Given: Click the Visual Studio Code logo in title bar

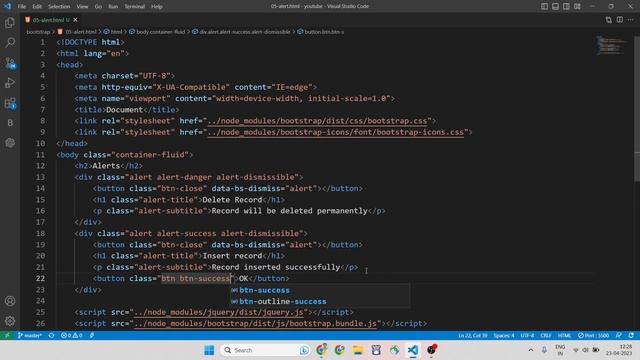Looking at the screenshot, I should click(7, 7).
